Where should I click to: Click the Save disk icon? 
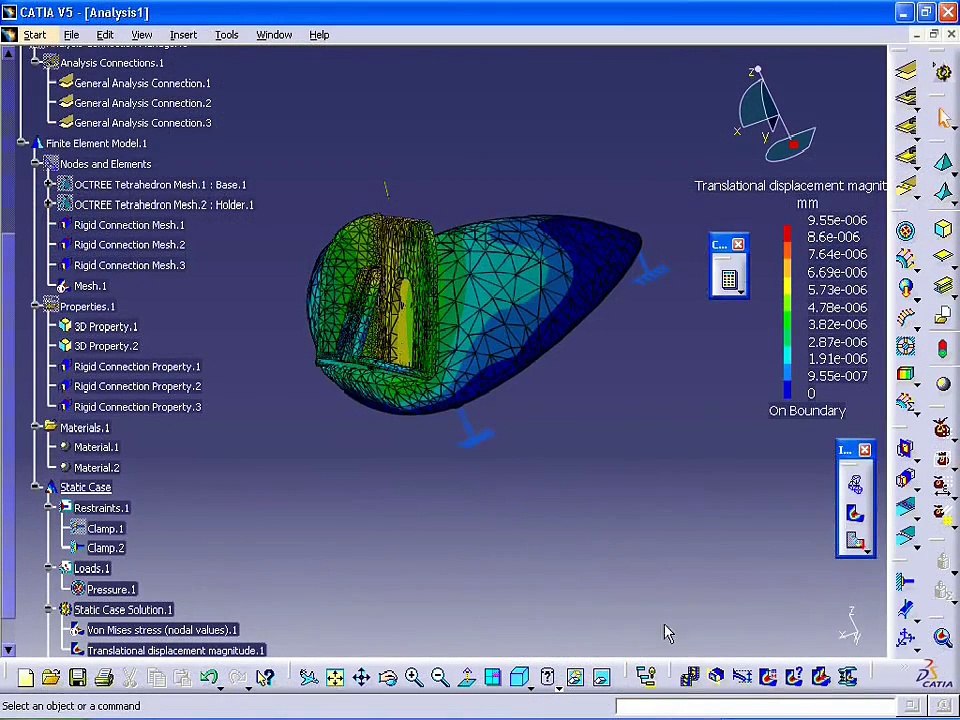[77, 678]
